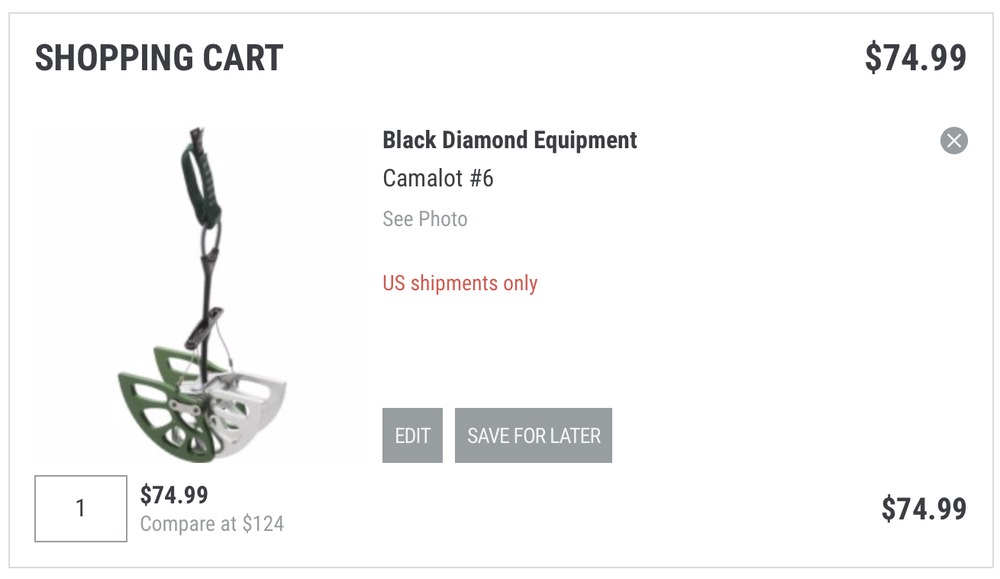
Task: Click the cart total $74.99 beside the heading
Action: coord(915,58)
